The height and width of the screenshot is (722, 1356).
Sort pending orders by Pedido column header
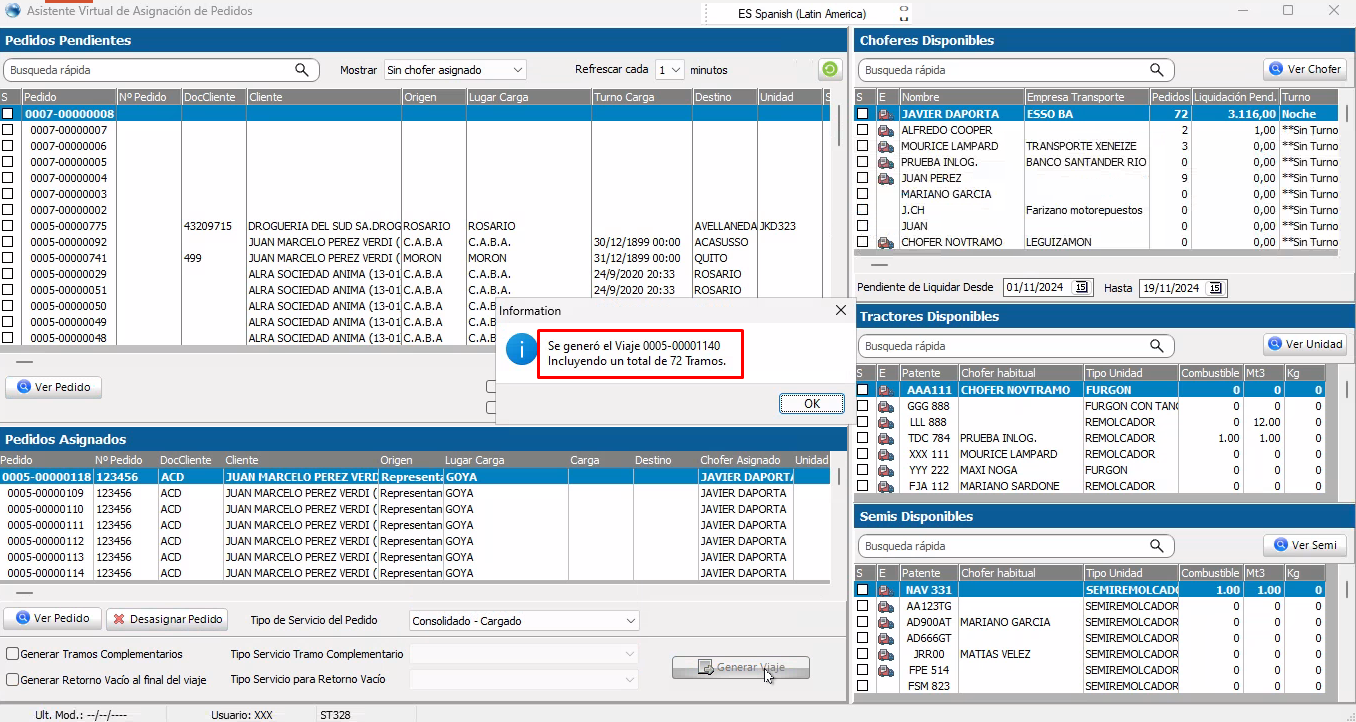[68, 97]
